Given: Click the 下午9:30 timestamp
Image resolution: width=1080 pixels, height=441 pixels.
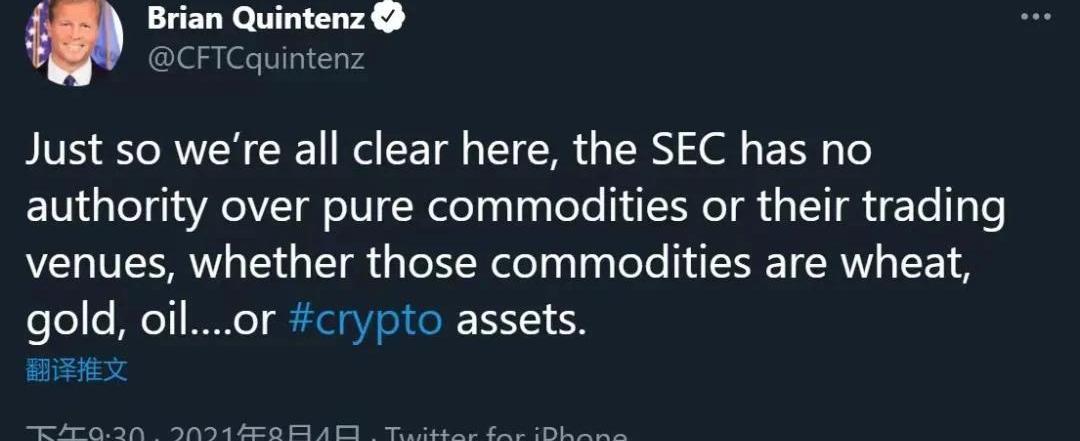Looking at the screenshot, I should click(x=88, y=435).
